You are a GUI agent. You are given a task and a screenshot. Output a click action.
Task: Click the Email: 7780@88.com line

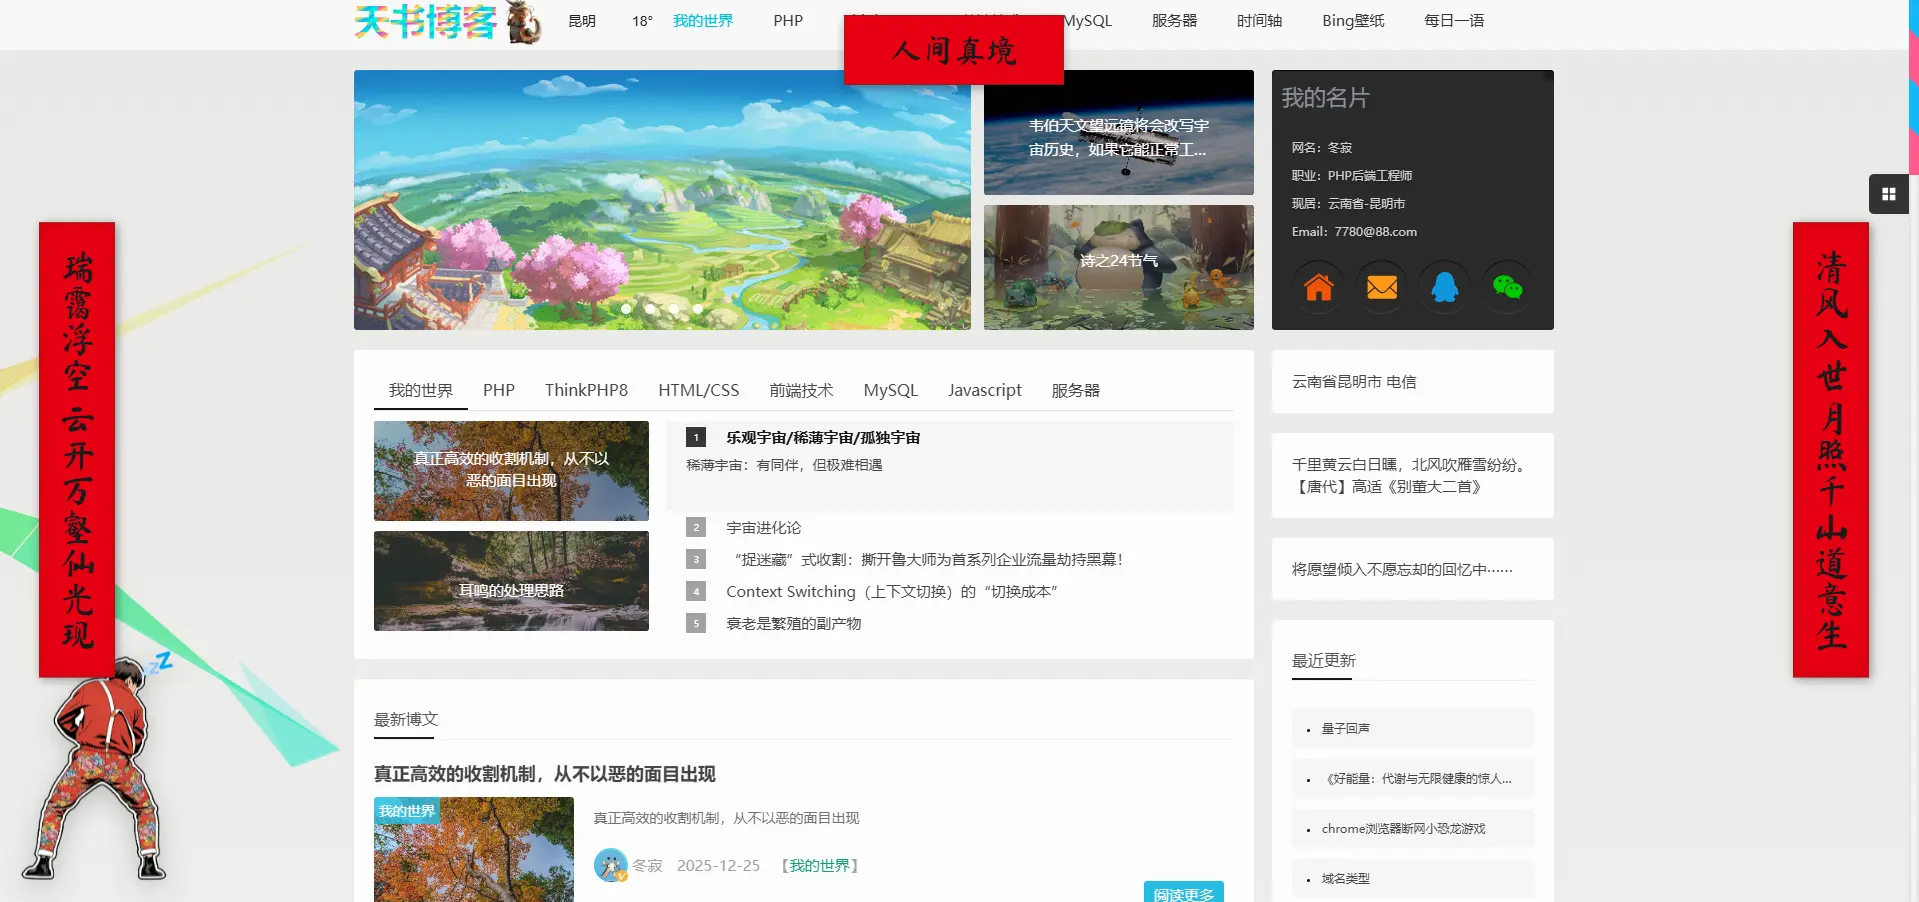pyautogui.click(x=1354, y=231)
